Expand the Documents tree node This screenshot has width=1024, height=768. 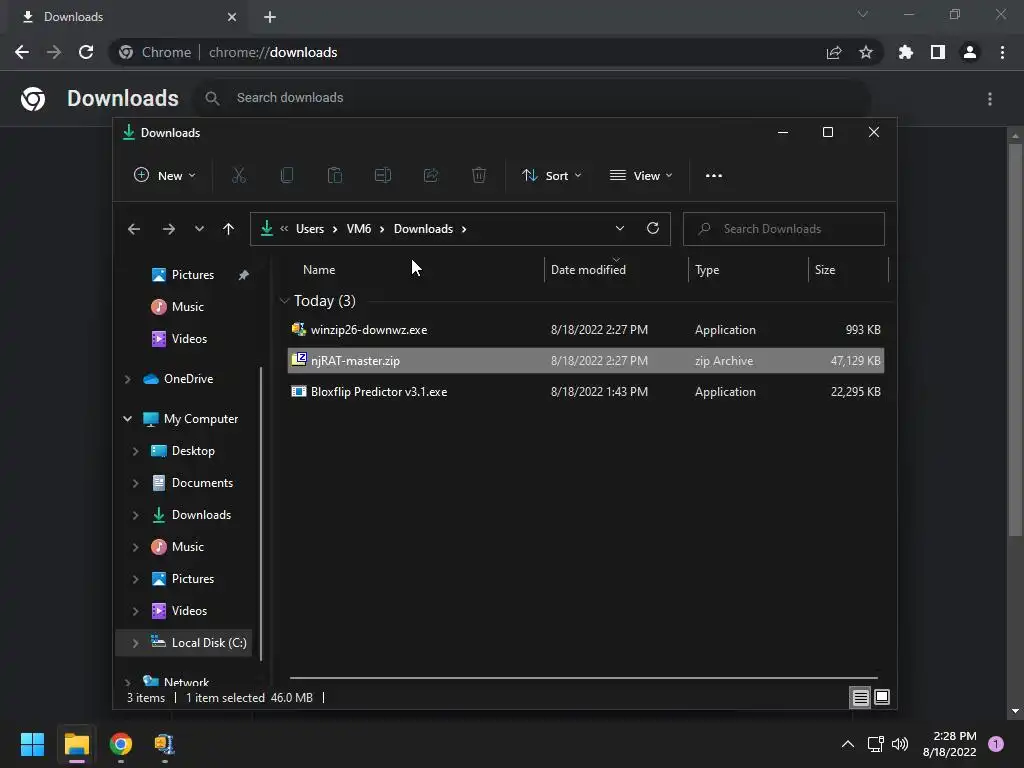tap(135, 483)
